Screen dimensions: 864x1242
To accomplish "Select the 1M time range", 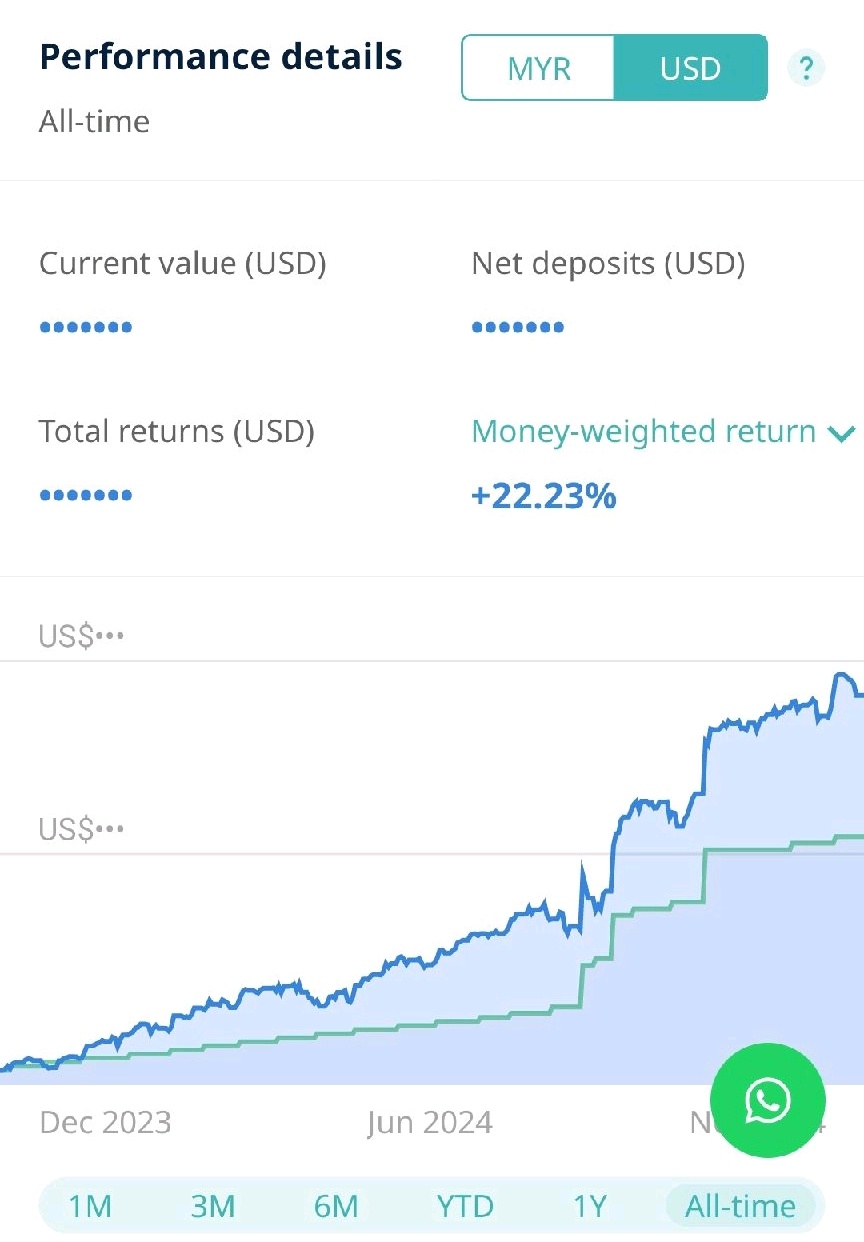I will tap(90, 1206).
